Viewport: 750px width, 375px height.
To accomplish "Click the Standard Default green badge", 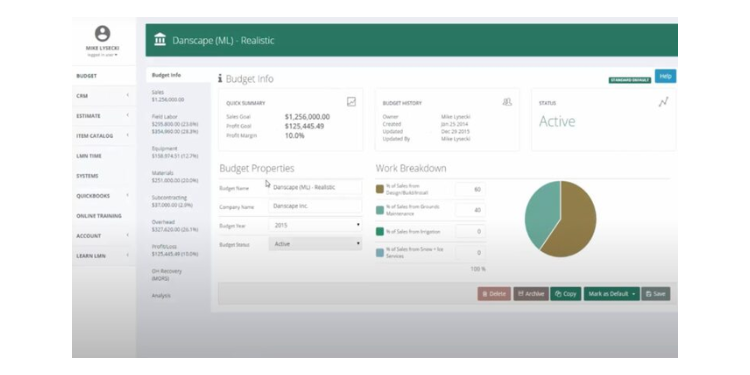I will pos(629,80).
